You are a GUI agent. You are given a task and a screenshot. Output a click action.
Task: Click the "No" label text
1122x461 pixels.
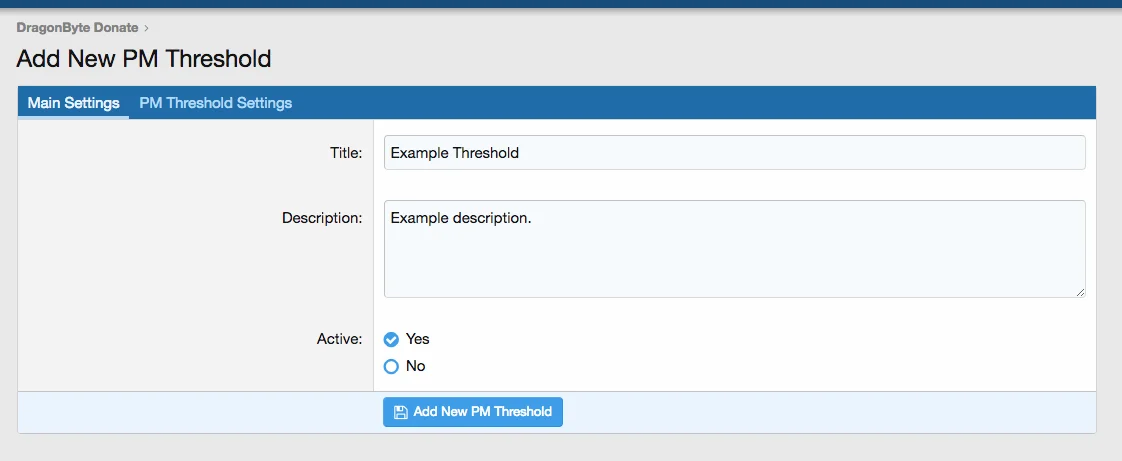click(415, 366)
